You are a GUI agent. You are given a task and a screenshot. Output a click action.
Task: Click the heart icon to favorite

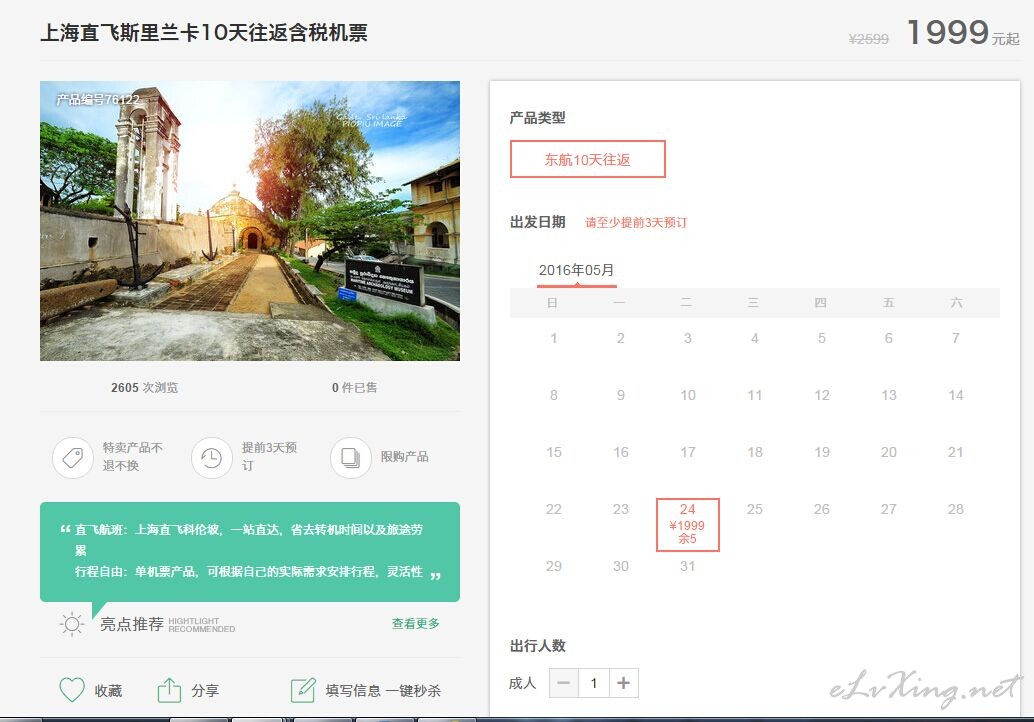click(72, 690)
